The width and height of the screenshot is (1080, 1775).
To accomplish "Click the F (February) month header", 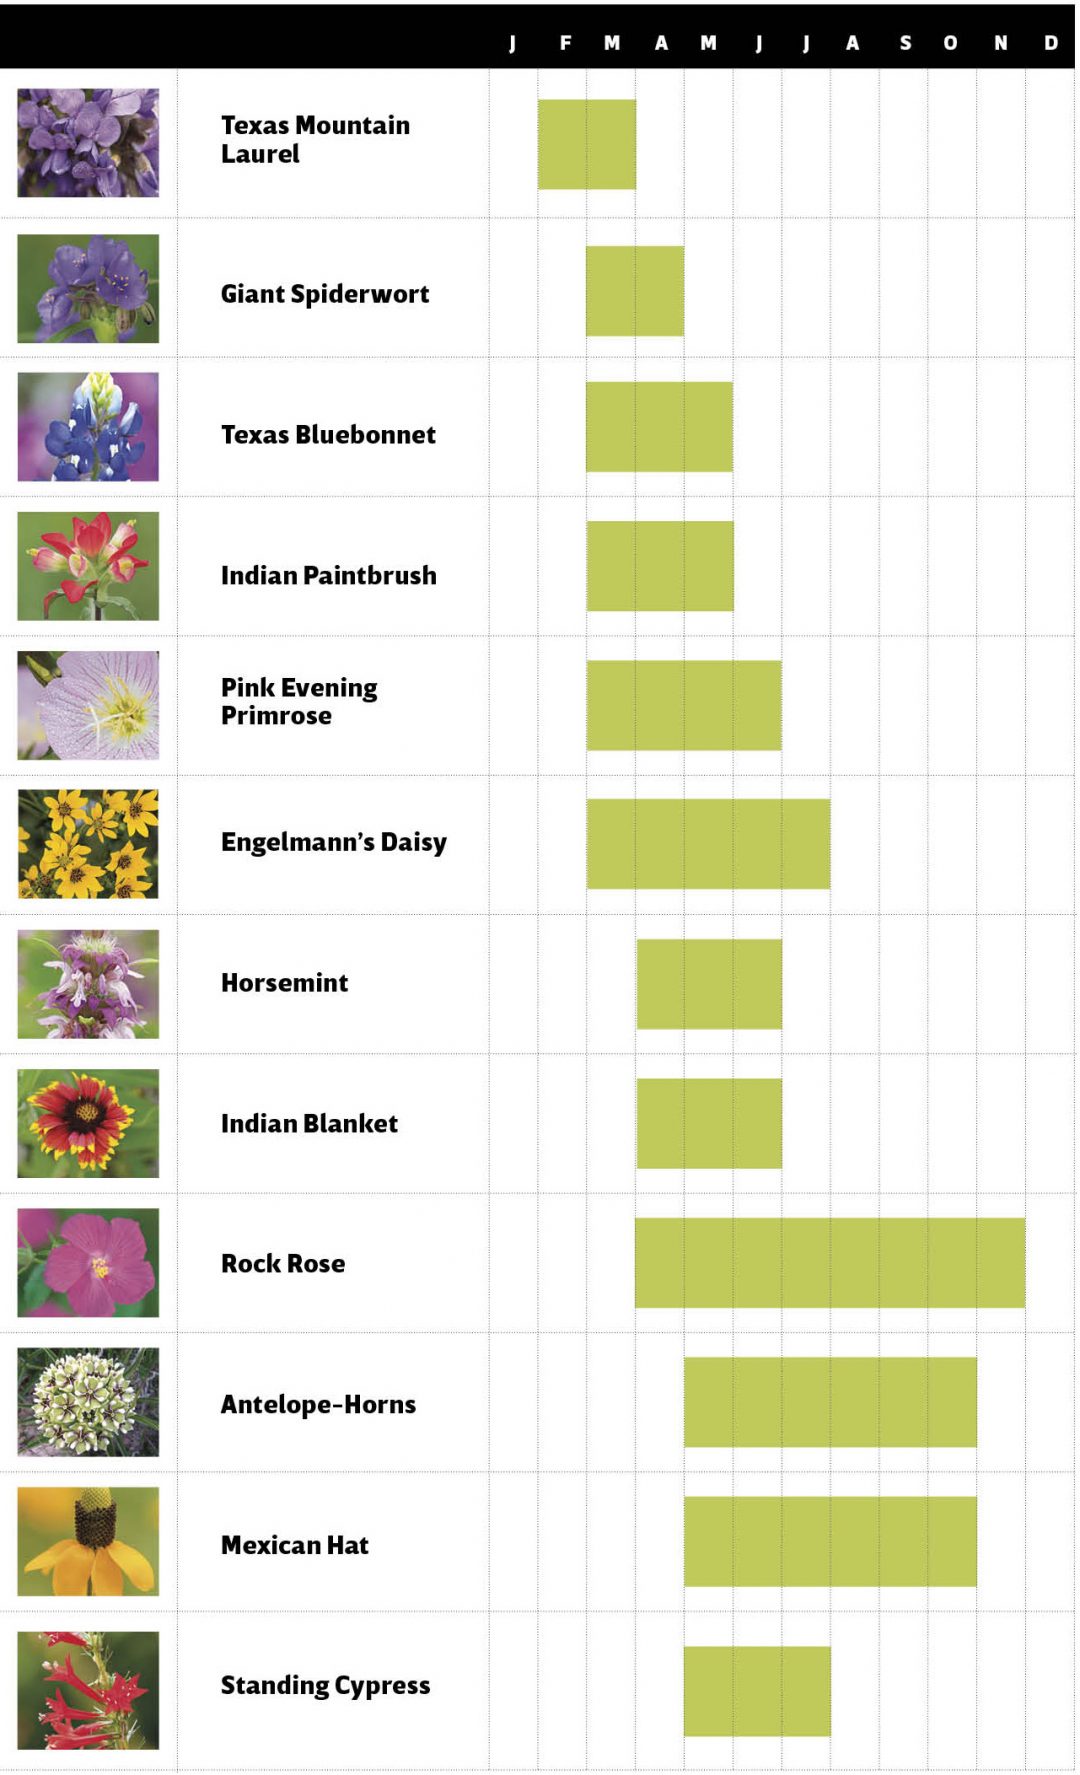I will pos(565,43).
